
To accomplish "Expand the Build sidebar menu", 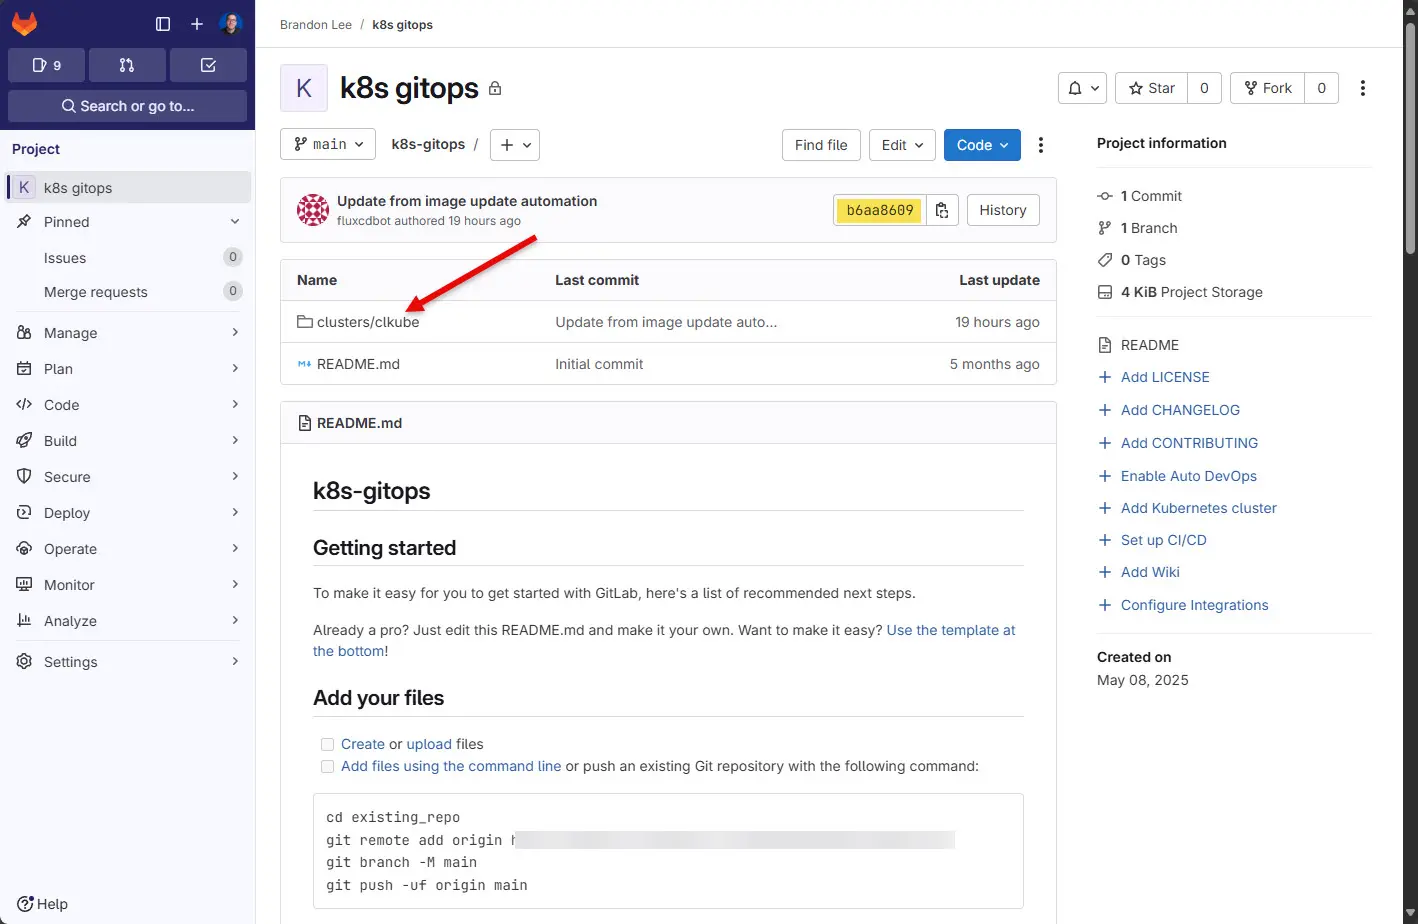I will 127,441.
